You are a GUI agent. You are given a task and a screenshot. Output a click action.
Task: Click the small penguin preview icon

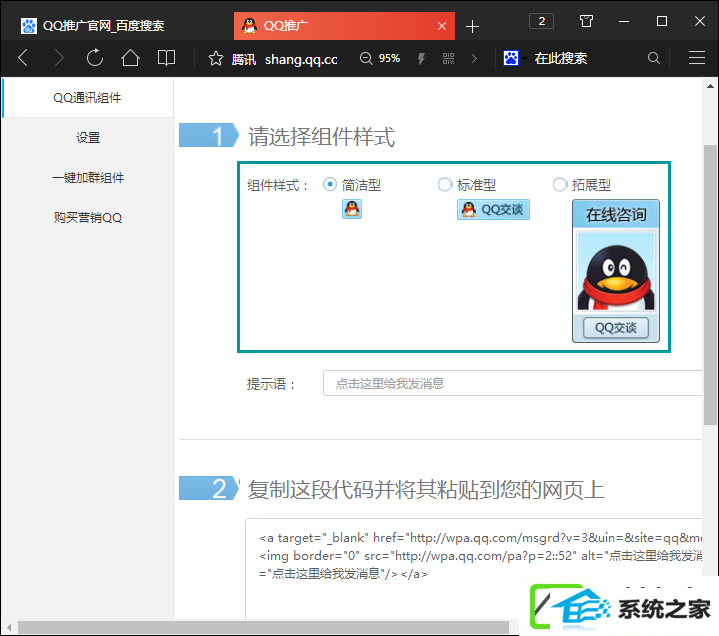(352, 209)
